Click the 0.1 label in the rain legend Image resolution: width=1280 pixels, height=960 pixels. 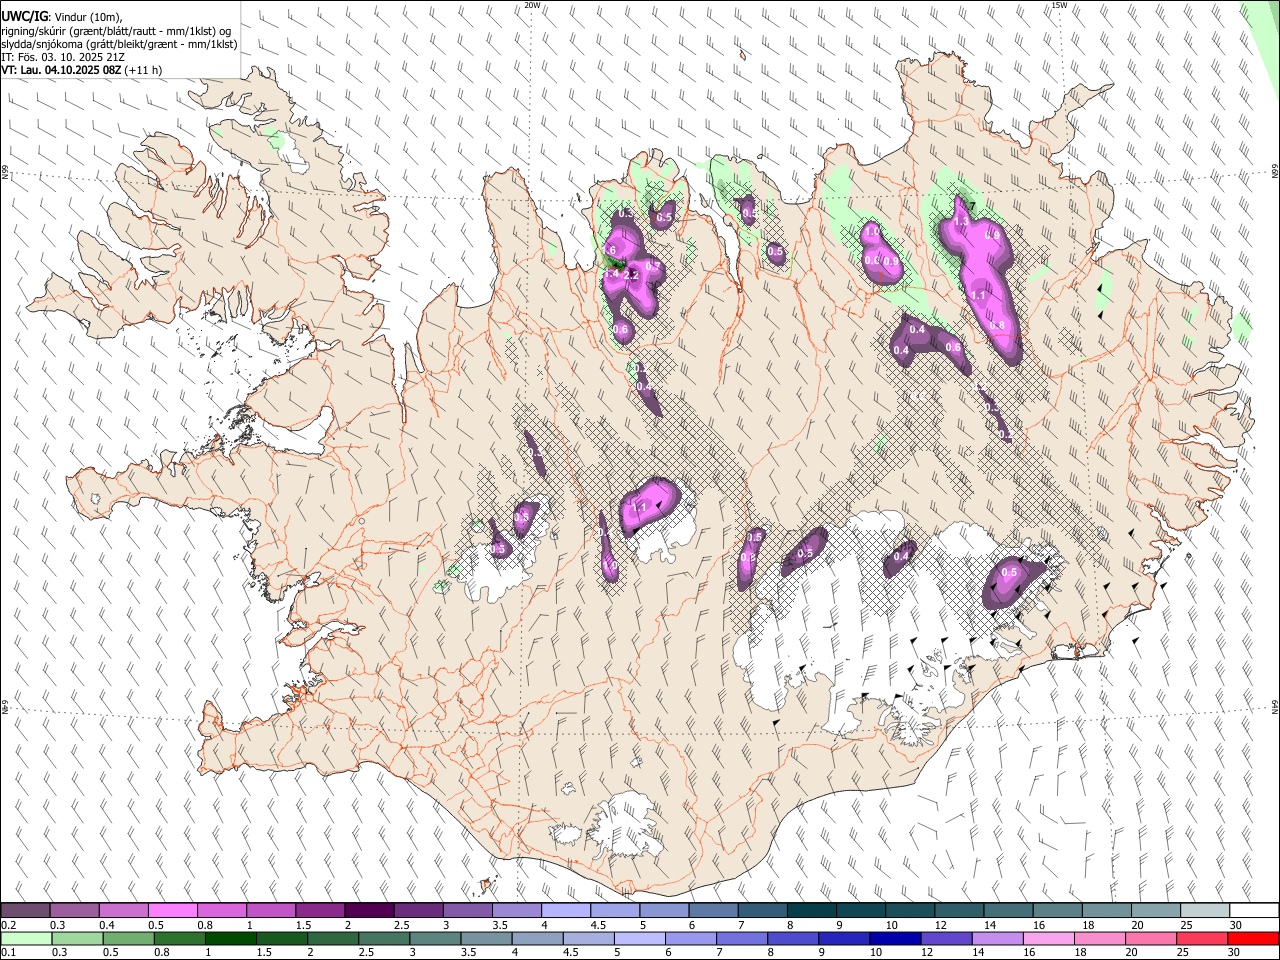point(8,953)
